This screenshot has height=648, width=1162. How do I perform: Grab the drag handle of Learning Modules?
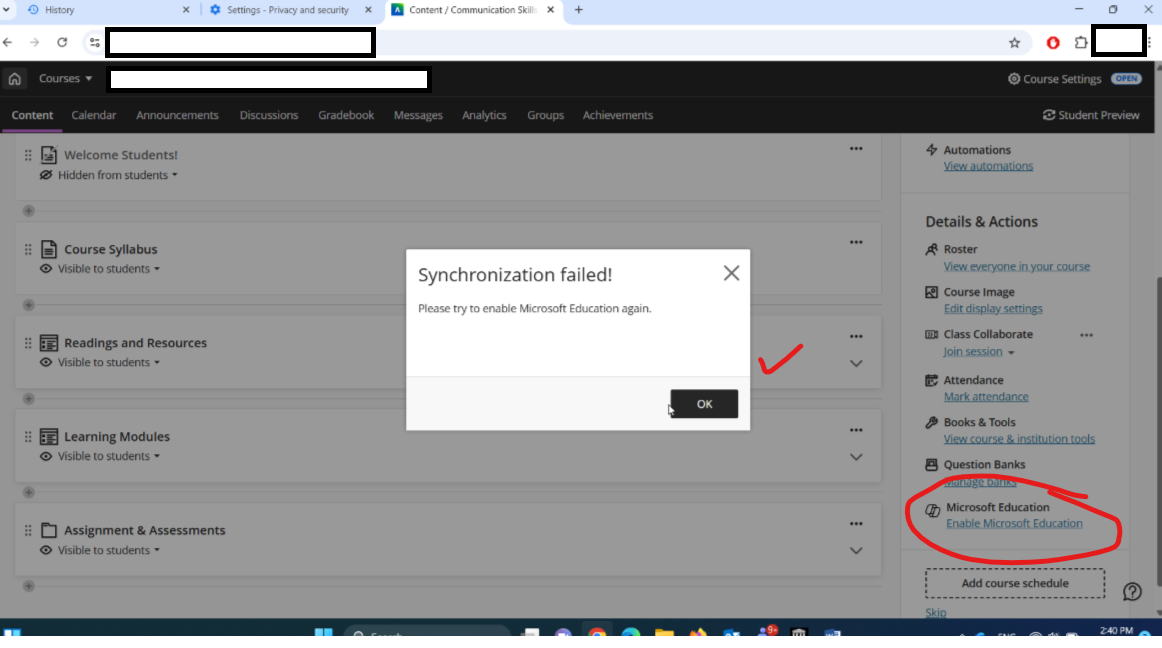[28, 437]
